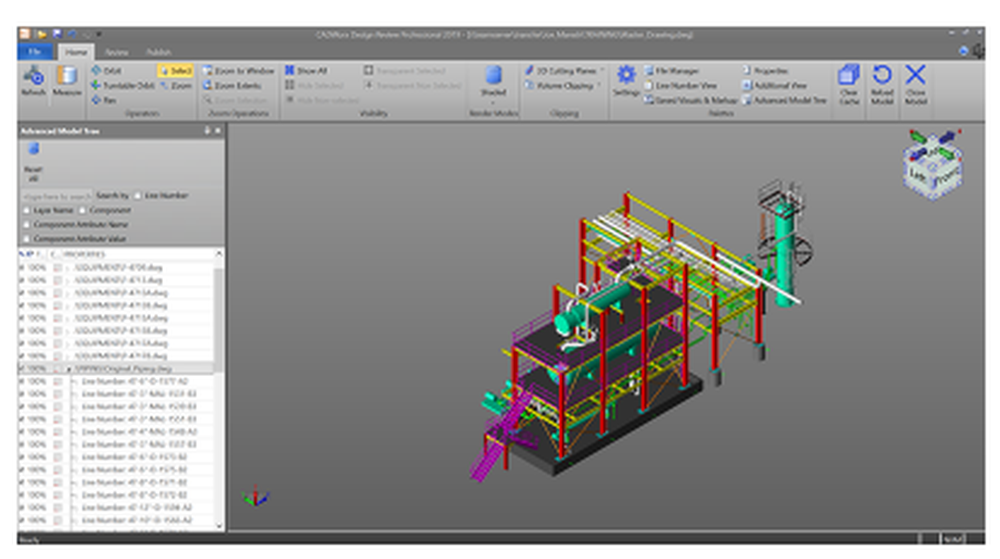This screenshot has height=559, width=1000.
Task: Click Show All in Visibility group
Action: pyautogui.click(x=305, y=71)
